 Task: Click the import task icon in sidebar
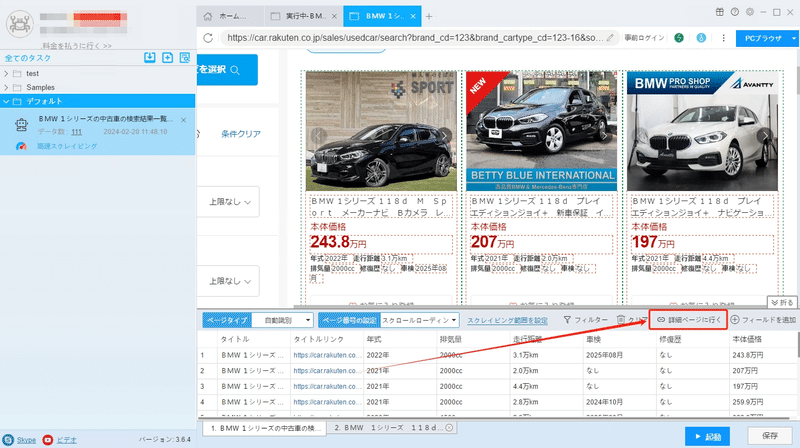(149, 58)
